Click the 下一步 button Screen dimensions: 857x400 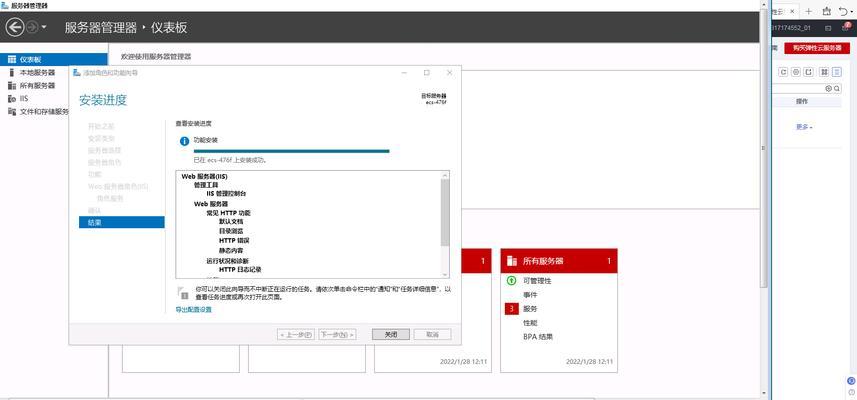point(337,334)
